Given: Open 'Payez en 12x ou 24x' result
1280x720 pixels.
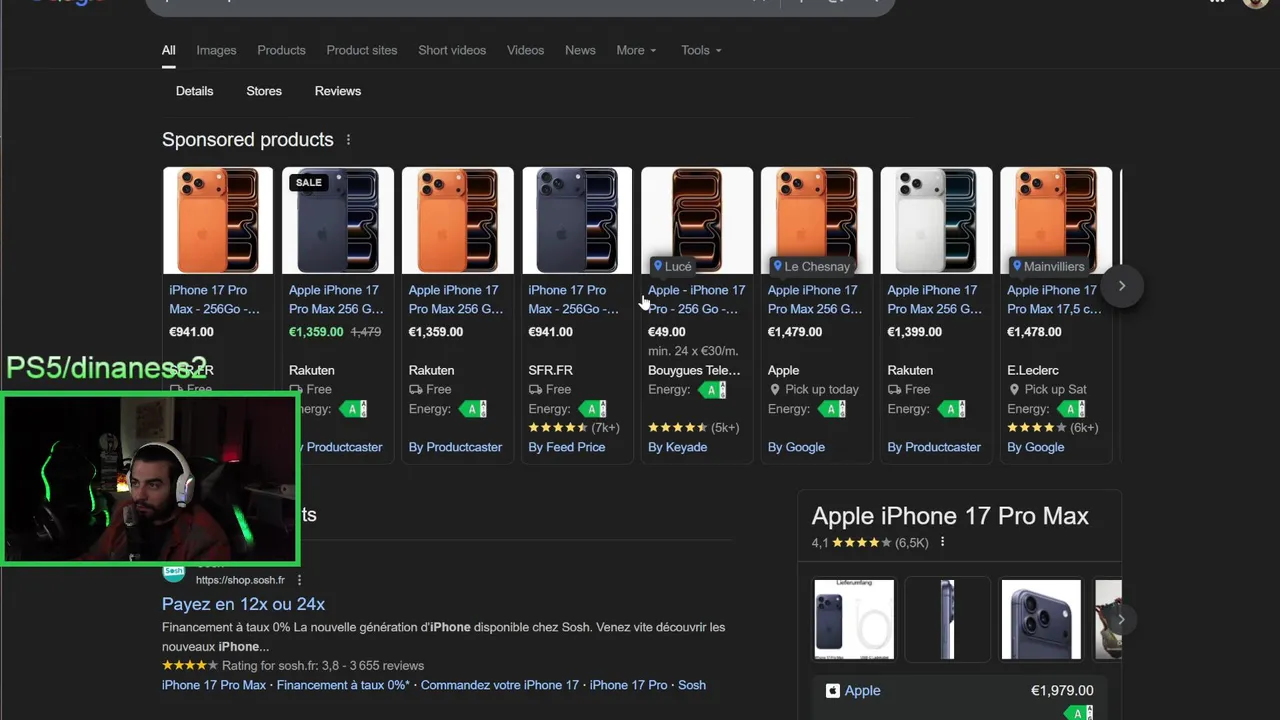Looking at the screenshot, I should [243, 604].
